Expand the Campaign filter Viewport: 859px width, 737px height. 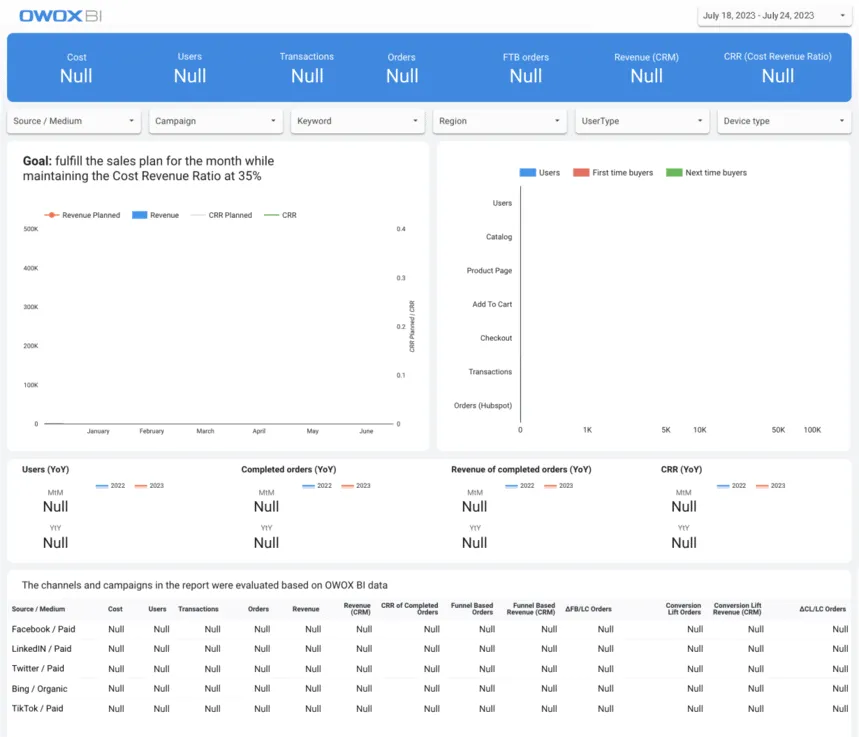coord(215,120)
